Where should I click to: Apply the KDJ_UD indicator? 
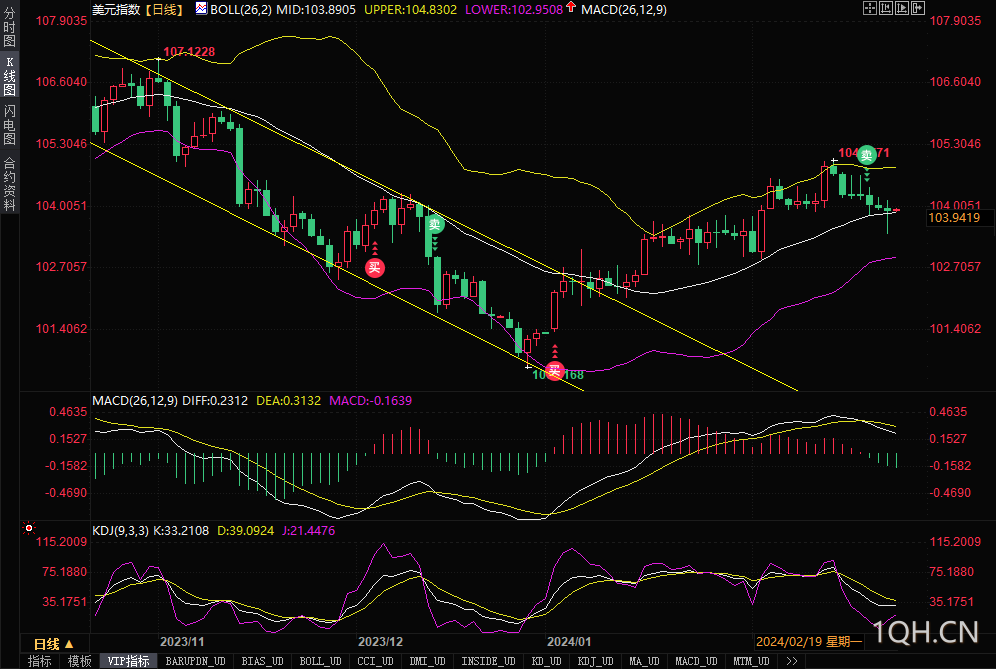coord(595,661)
